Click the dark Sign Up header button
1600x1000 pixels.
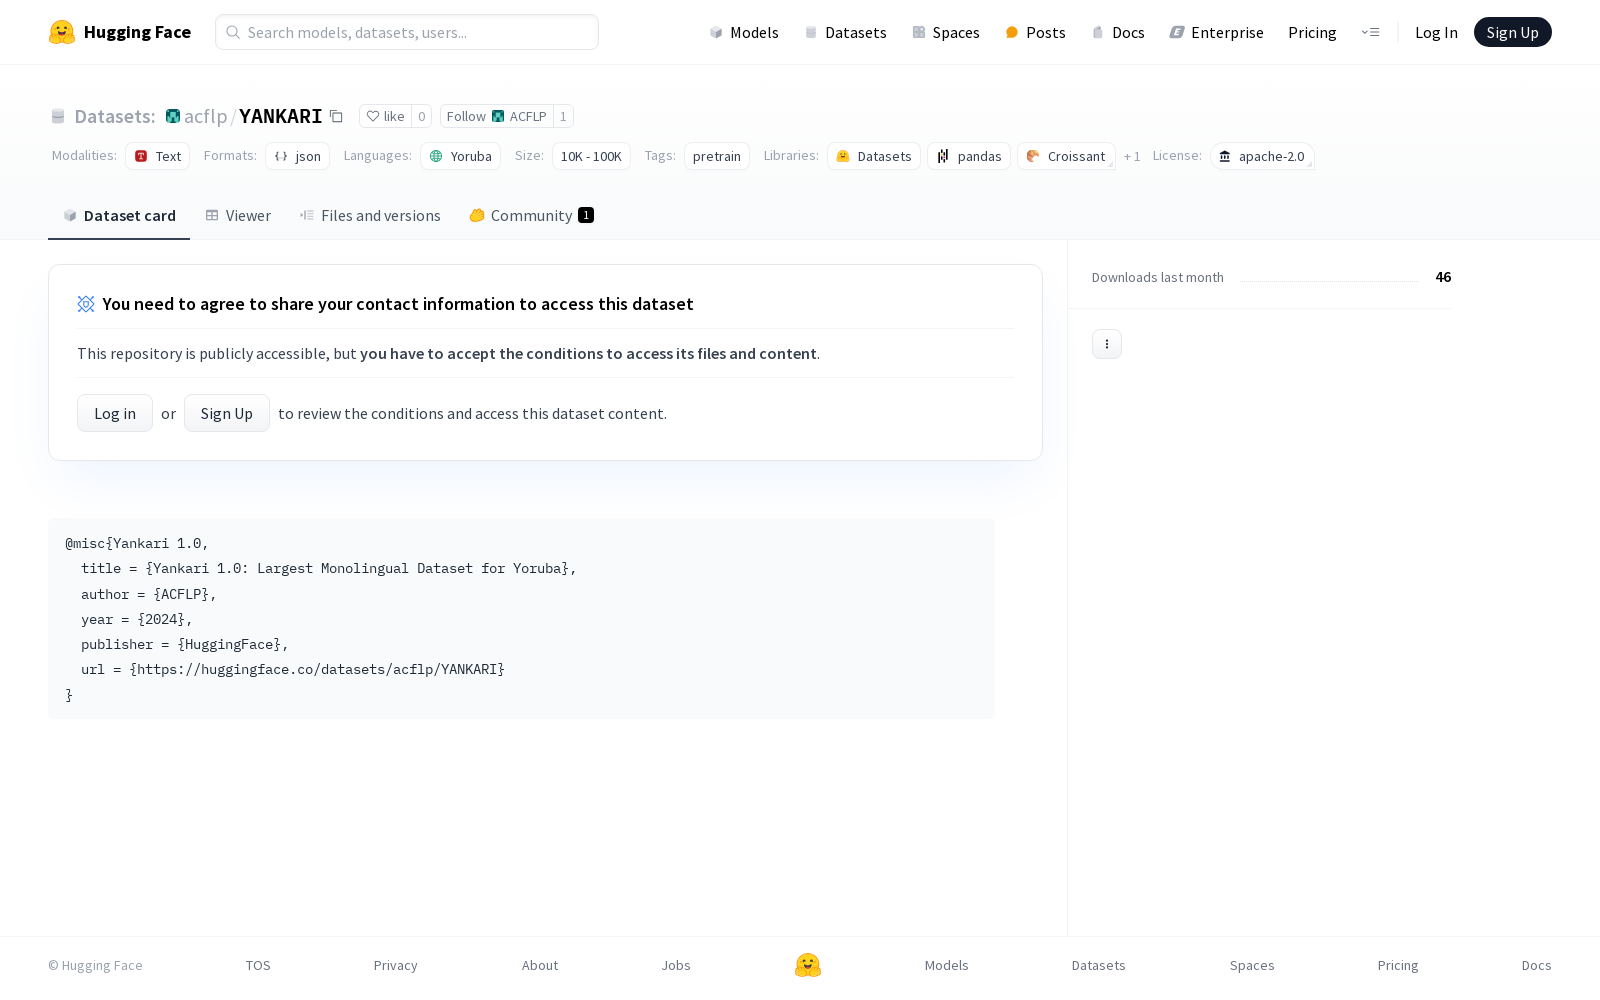point(1512,32)
